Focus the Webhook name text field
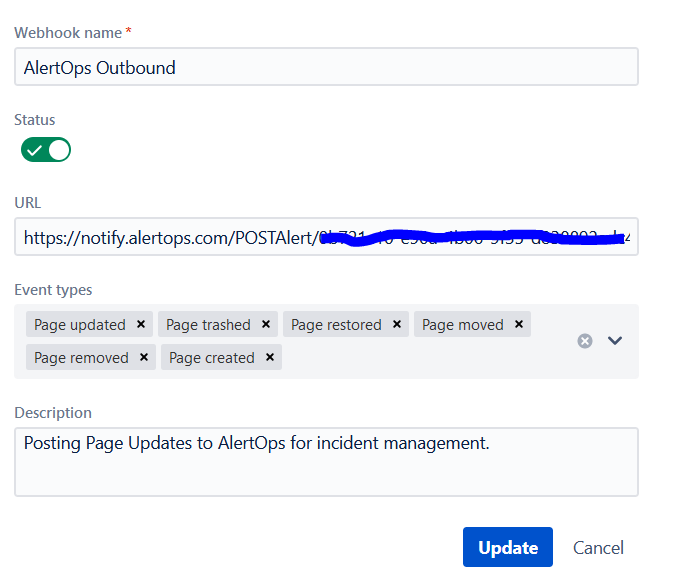Screen dimensions: 687x586 [x=326, y=68]
